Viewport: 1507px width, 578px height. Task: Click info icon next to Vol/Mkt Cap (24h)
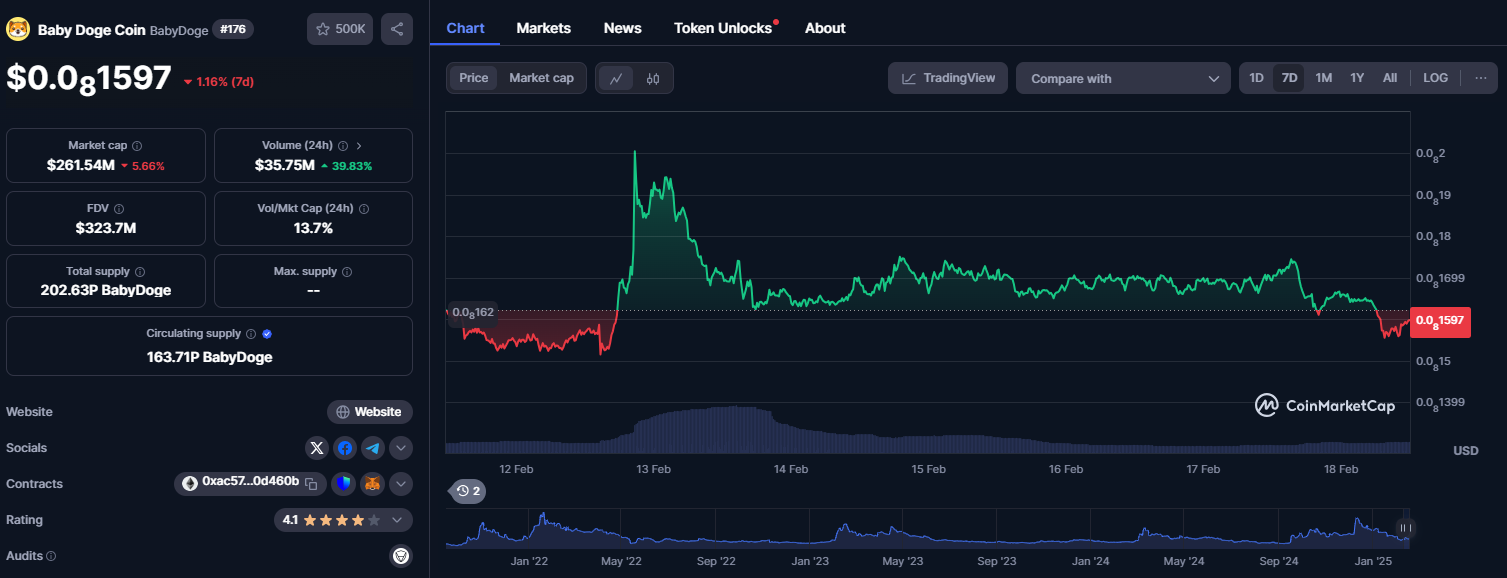(364, 209)
